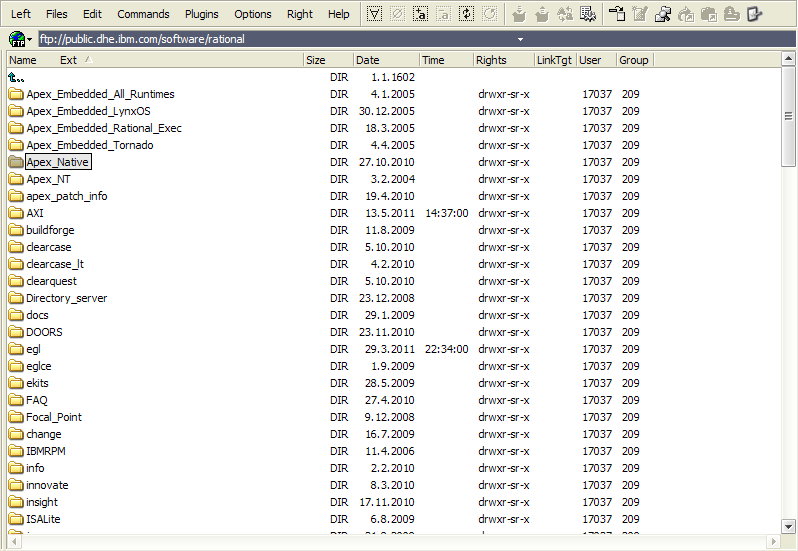
Task: Select the Focal_Point folder
Action: tap(54, 417)
